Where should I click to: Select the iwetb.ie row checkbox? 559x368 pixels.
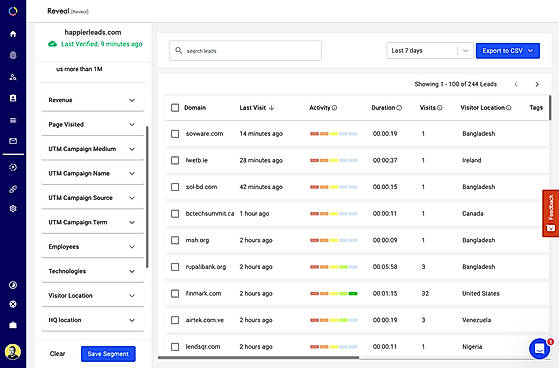(x=175, y=160)
